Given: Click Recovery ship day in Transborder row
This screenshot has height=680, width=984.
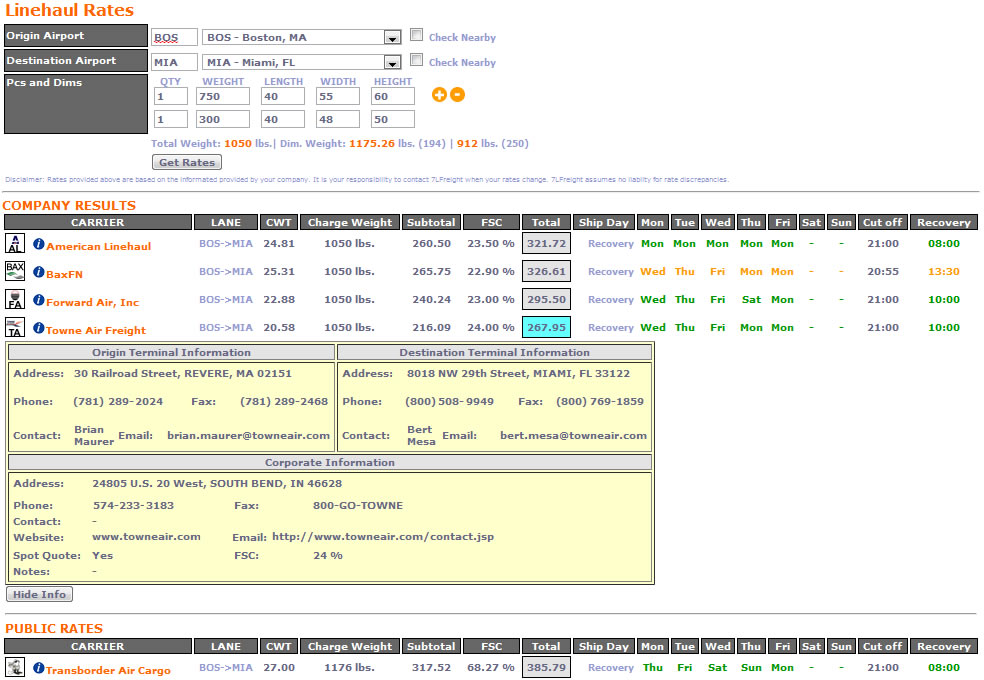Looking at the screenshot, I should (611, 668).
